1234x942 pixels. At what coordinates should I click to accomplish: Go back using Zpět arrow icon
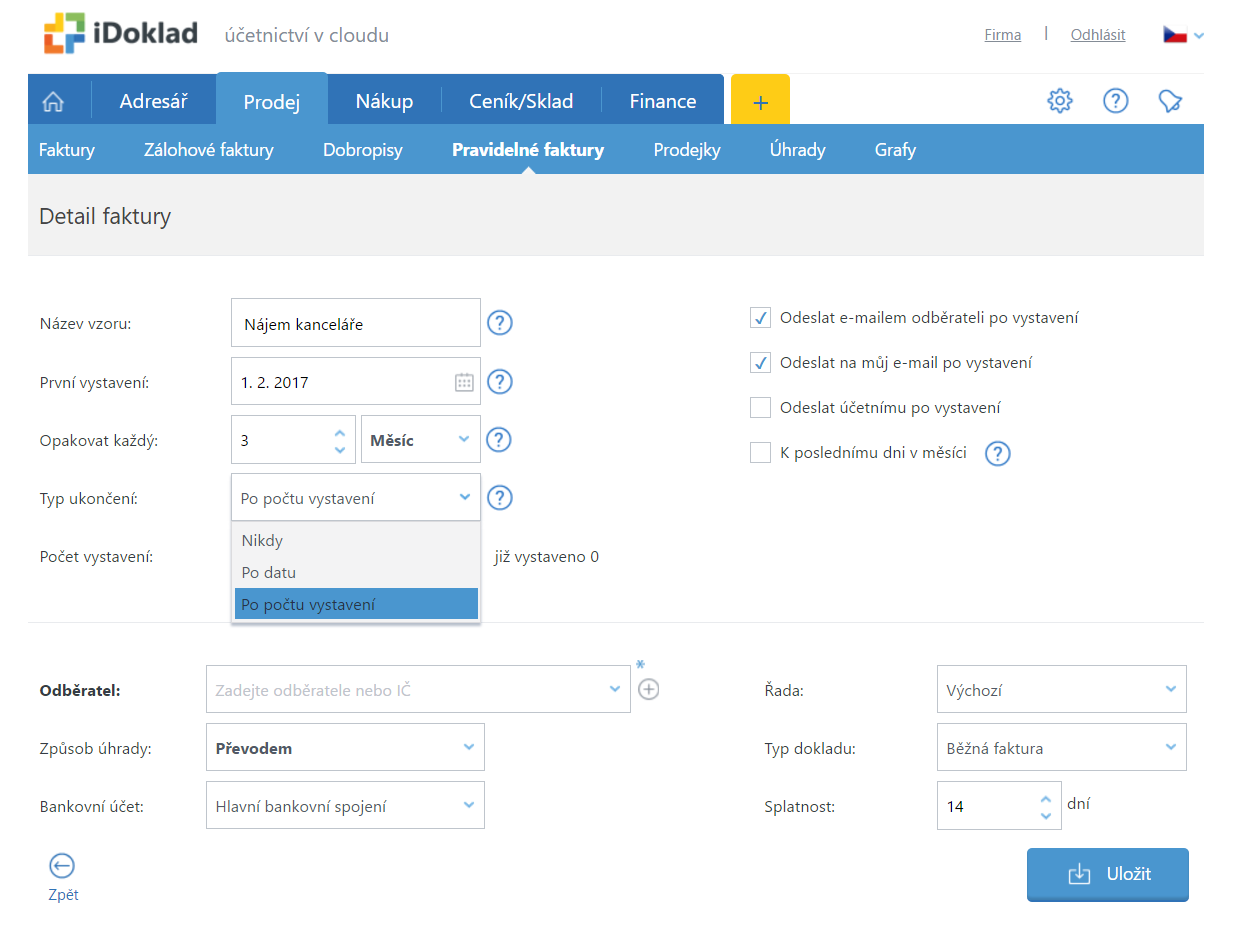(x=62, y=866)
